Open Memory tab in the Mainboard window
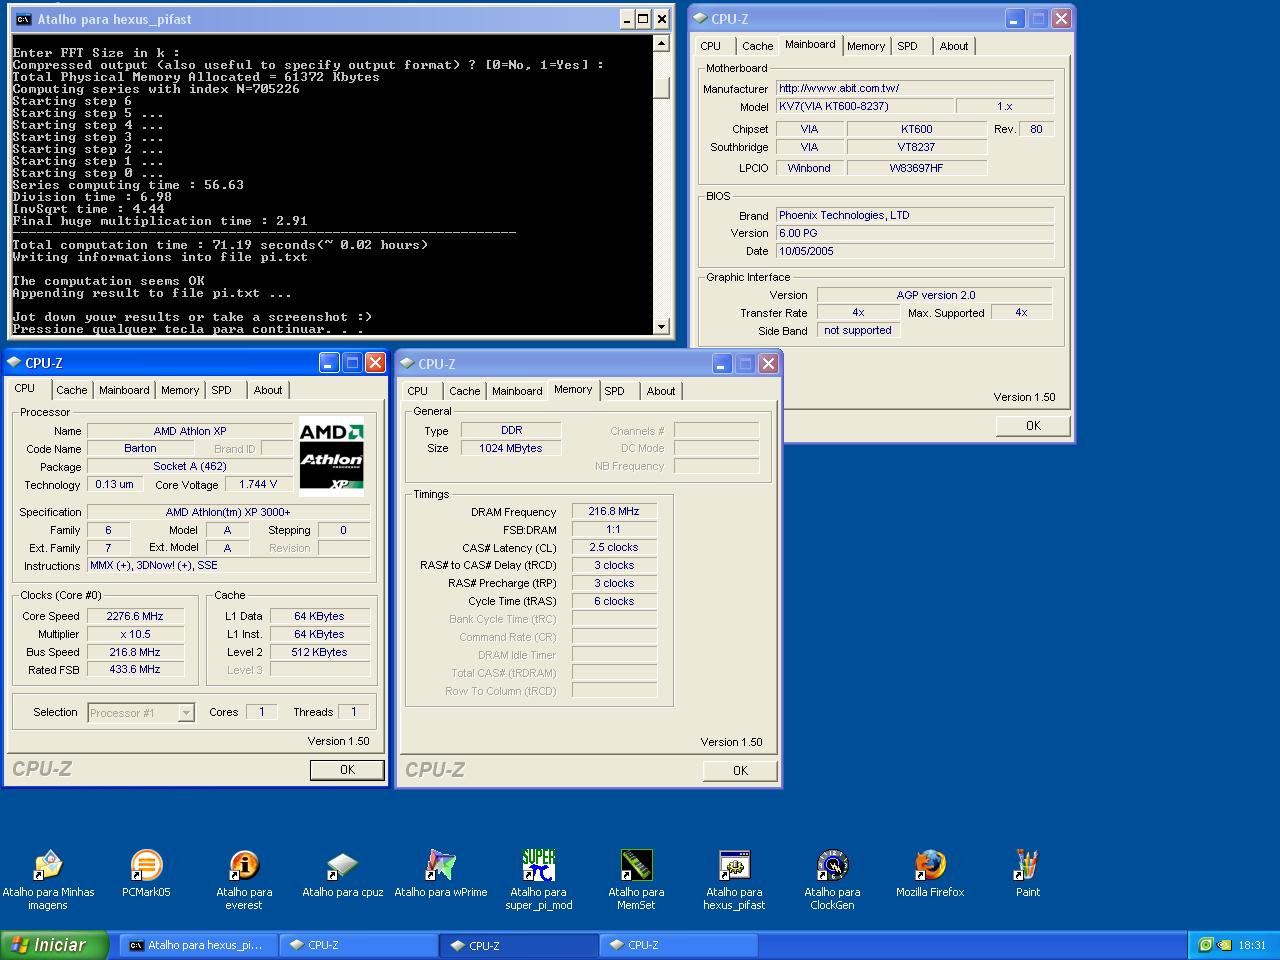The width and height of the screenshot is (1280, 960). 866,46
